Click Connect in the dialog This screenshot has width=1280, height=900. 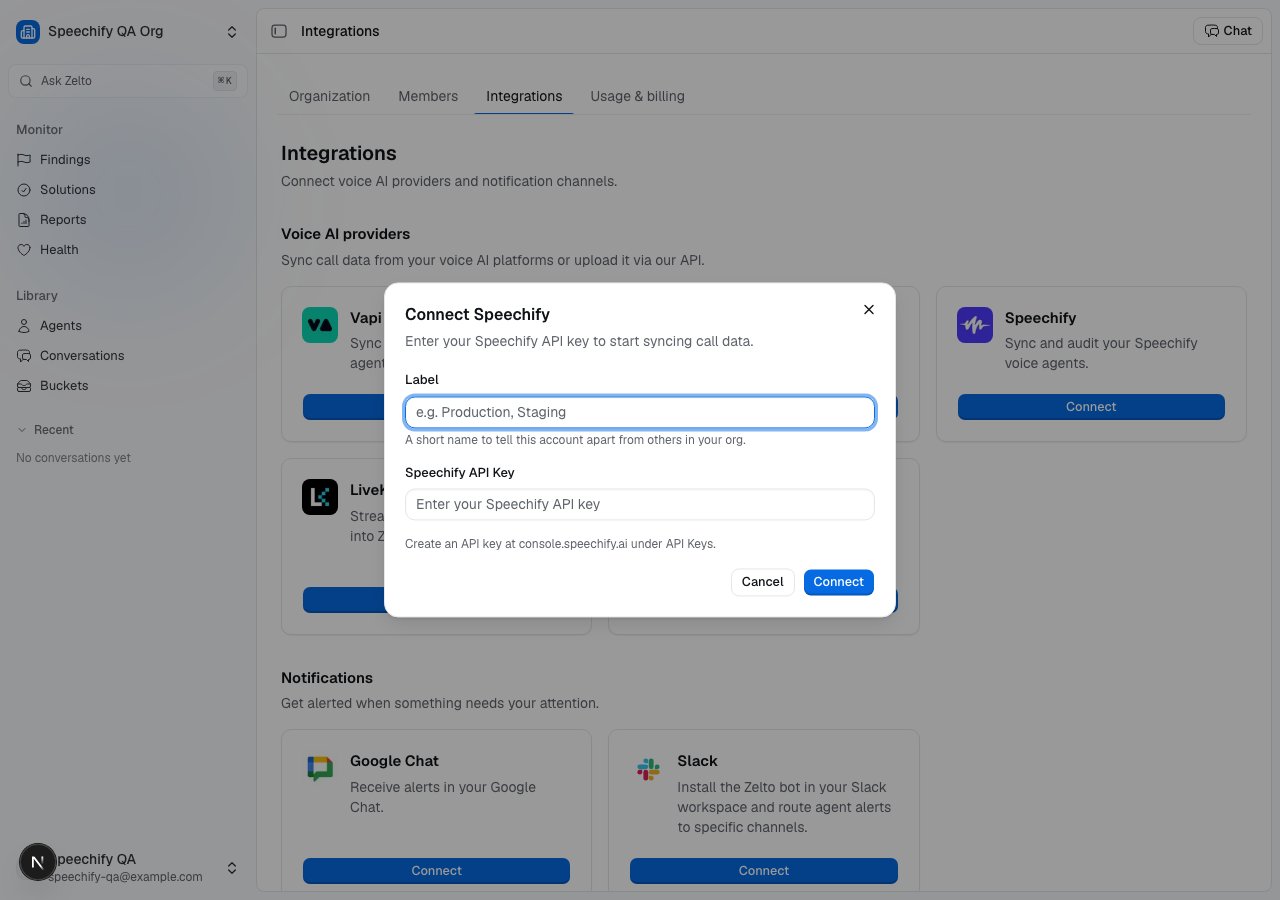[838, 582]
